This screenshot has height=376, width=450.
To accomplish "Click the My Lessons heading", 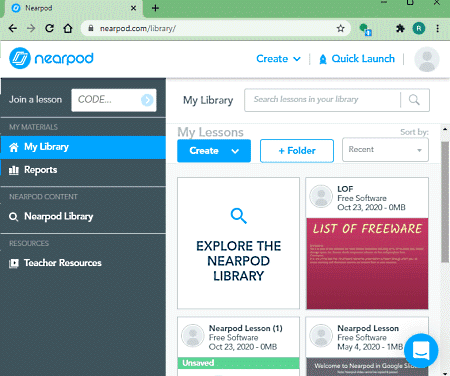I will pos(210,132).
